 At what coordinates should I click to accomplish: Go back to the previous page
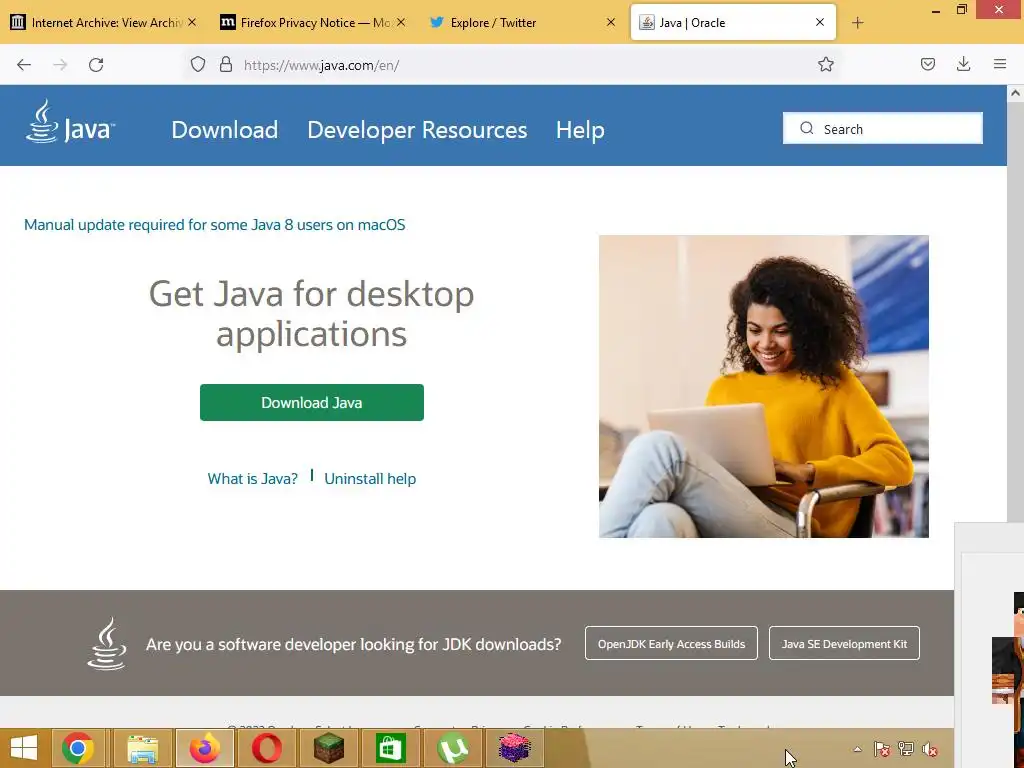[24, 65]
